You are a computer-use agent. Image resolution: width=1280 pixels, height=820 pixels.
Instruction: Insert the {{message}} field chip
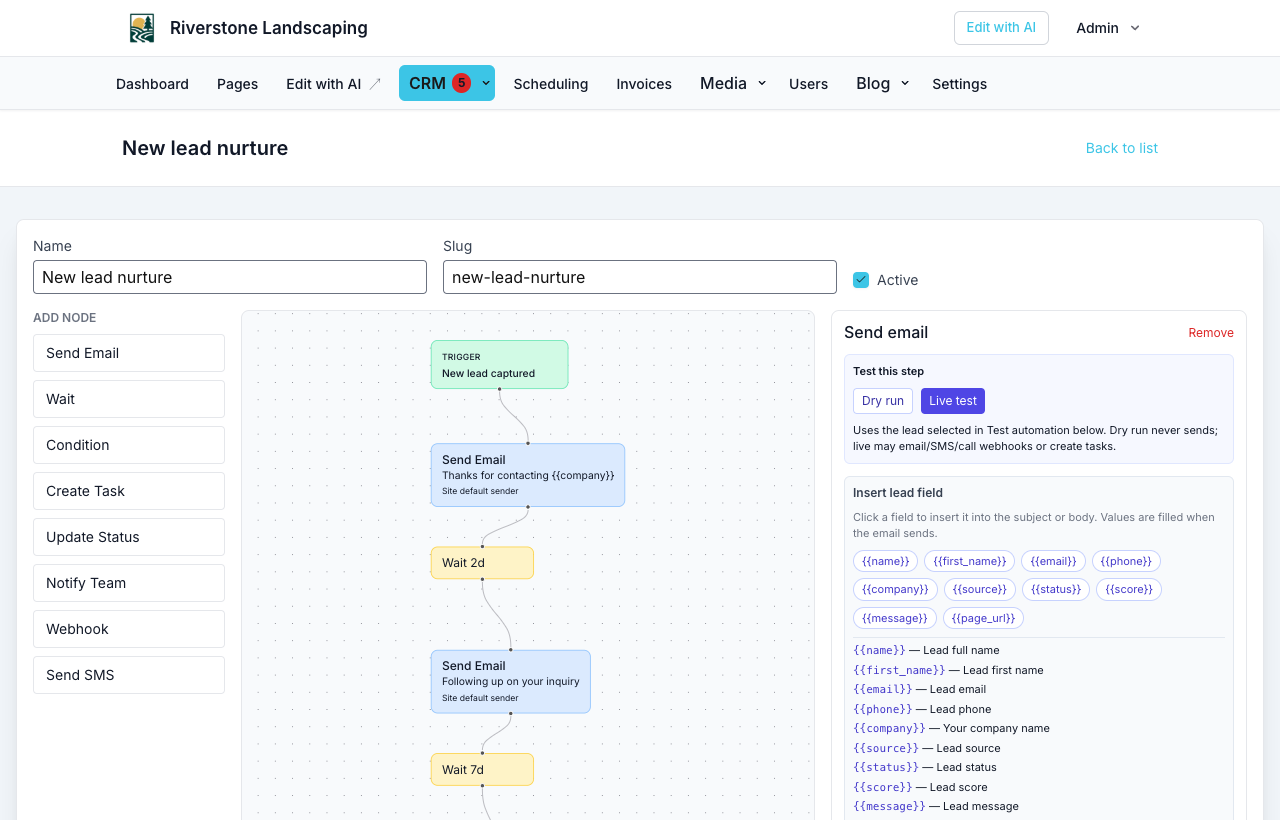tap(895, 618)
